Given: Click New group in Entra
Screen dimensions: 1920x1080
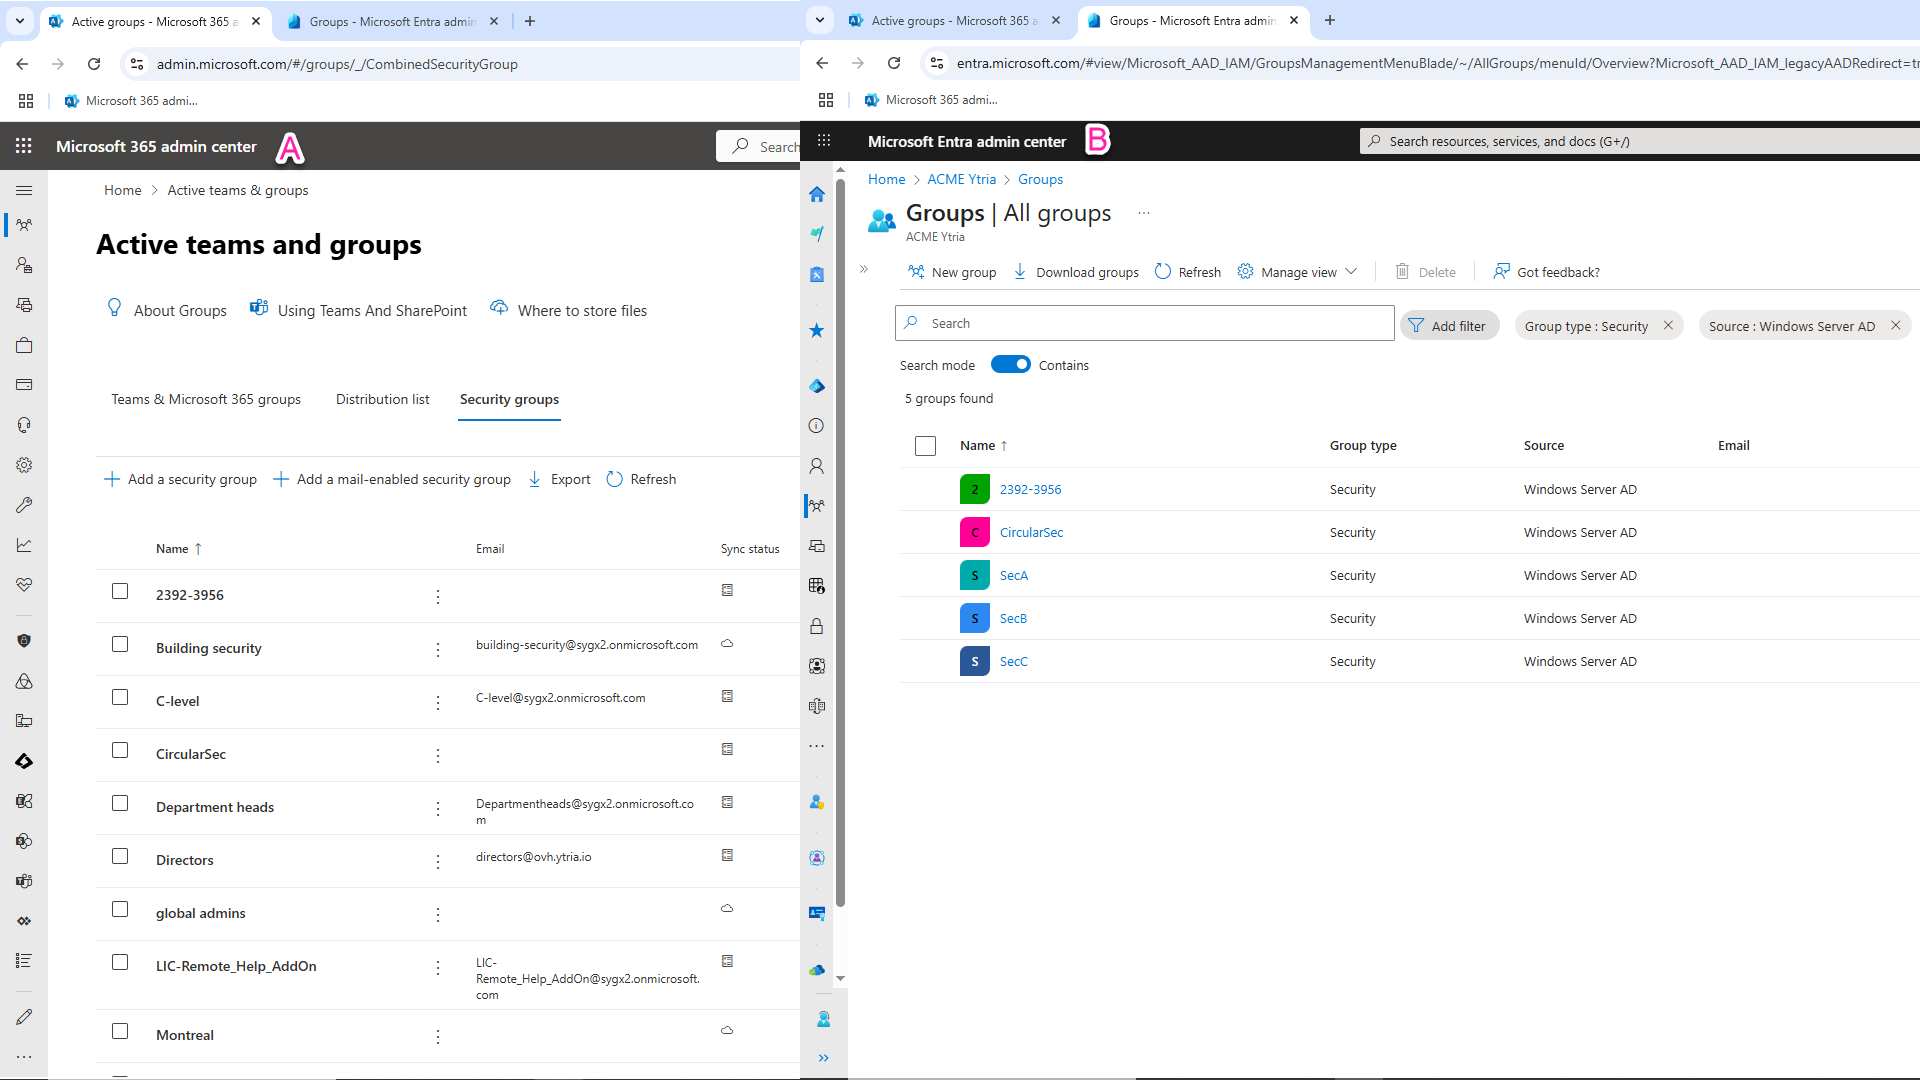Looking at the screenshot, I should click(952, 272).
